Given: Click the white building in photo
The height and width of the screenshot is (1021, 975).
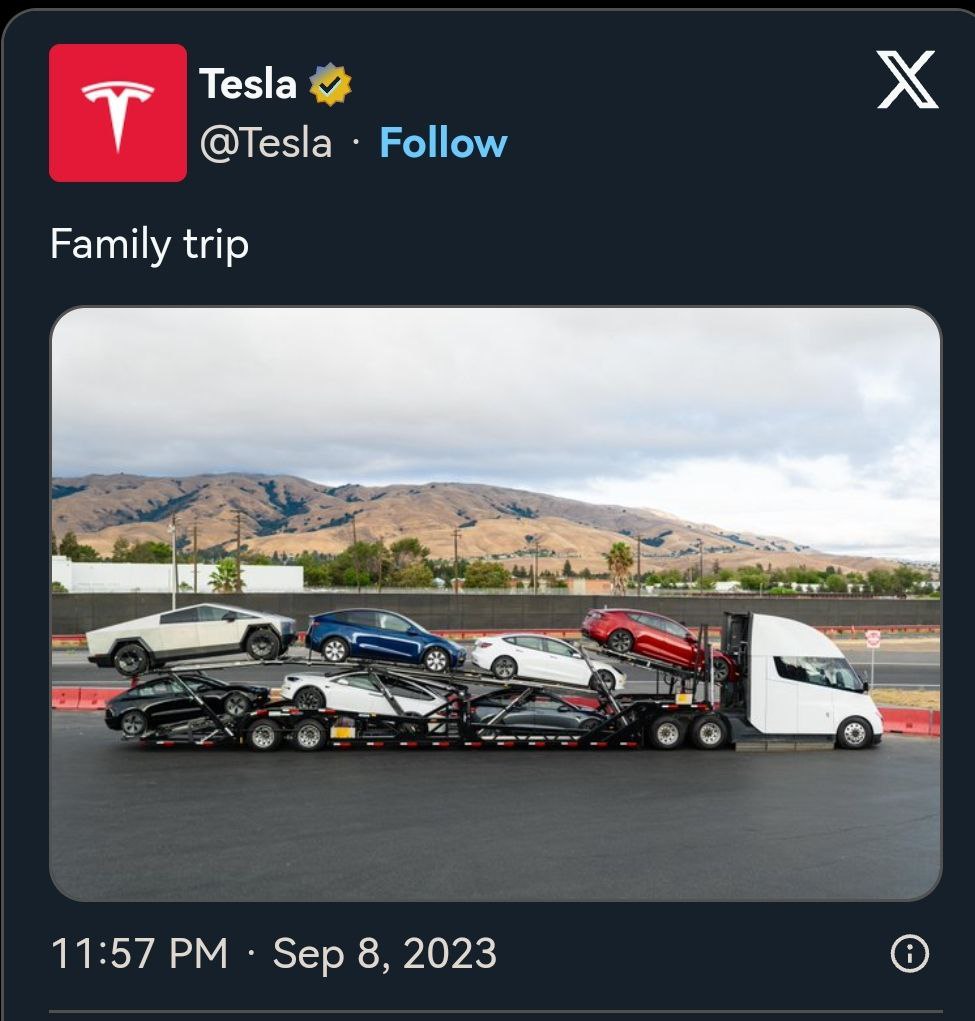Looking at the screenshot, I should (177, 576).
